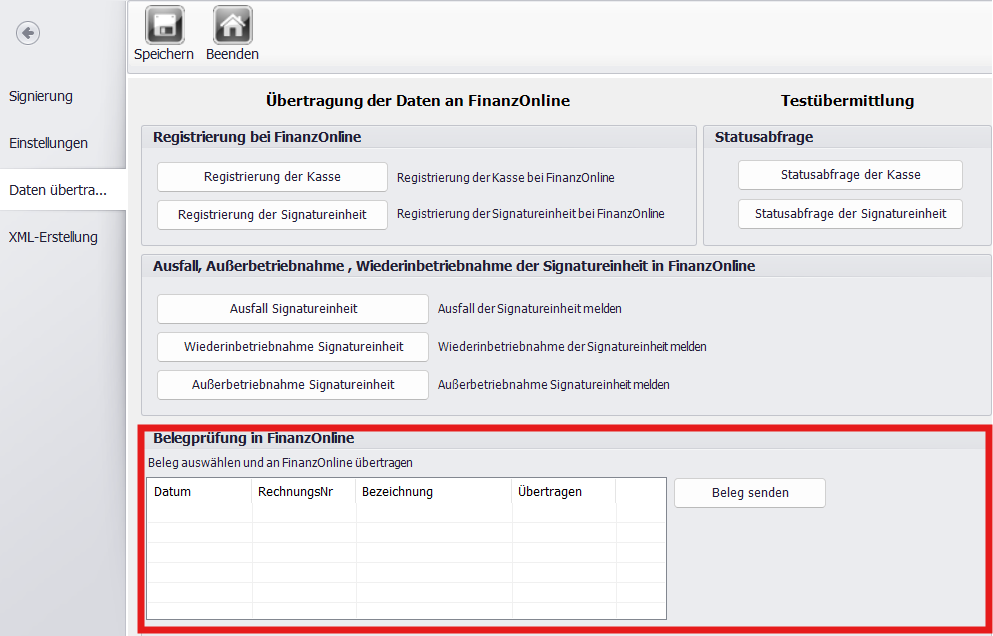The height and width of the screenshot is (636, 993).
Task: Select the Daten übertragen tab
Action: click(58, 190)
